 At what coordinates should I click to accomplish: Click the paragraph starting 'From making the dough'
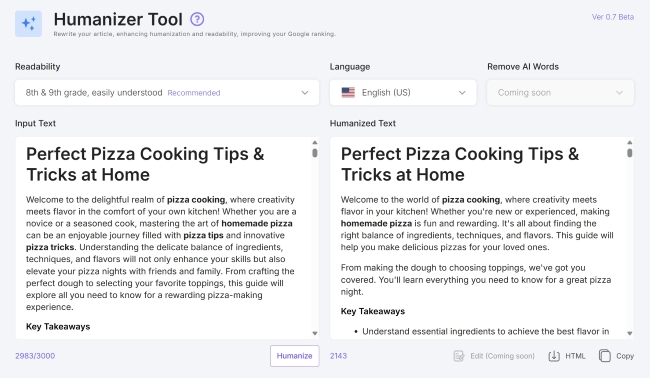tap(476, 280)
